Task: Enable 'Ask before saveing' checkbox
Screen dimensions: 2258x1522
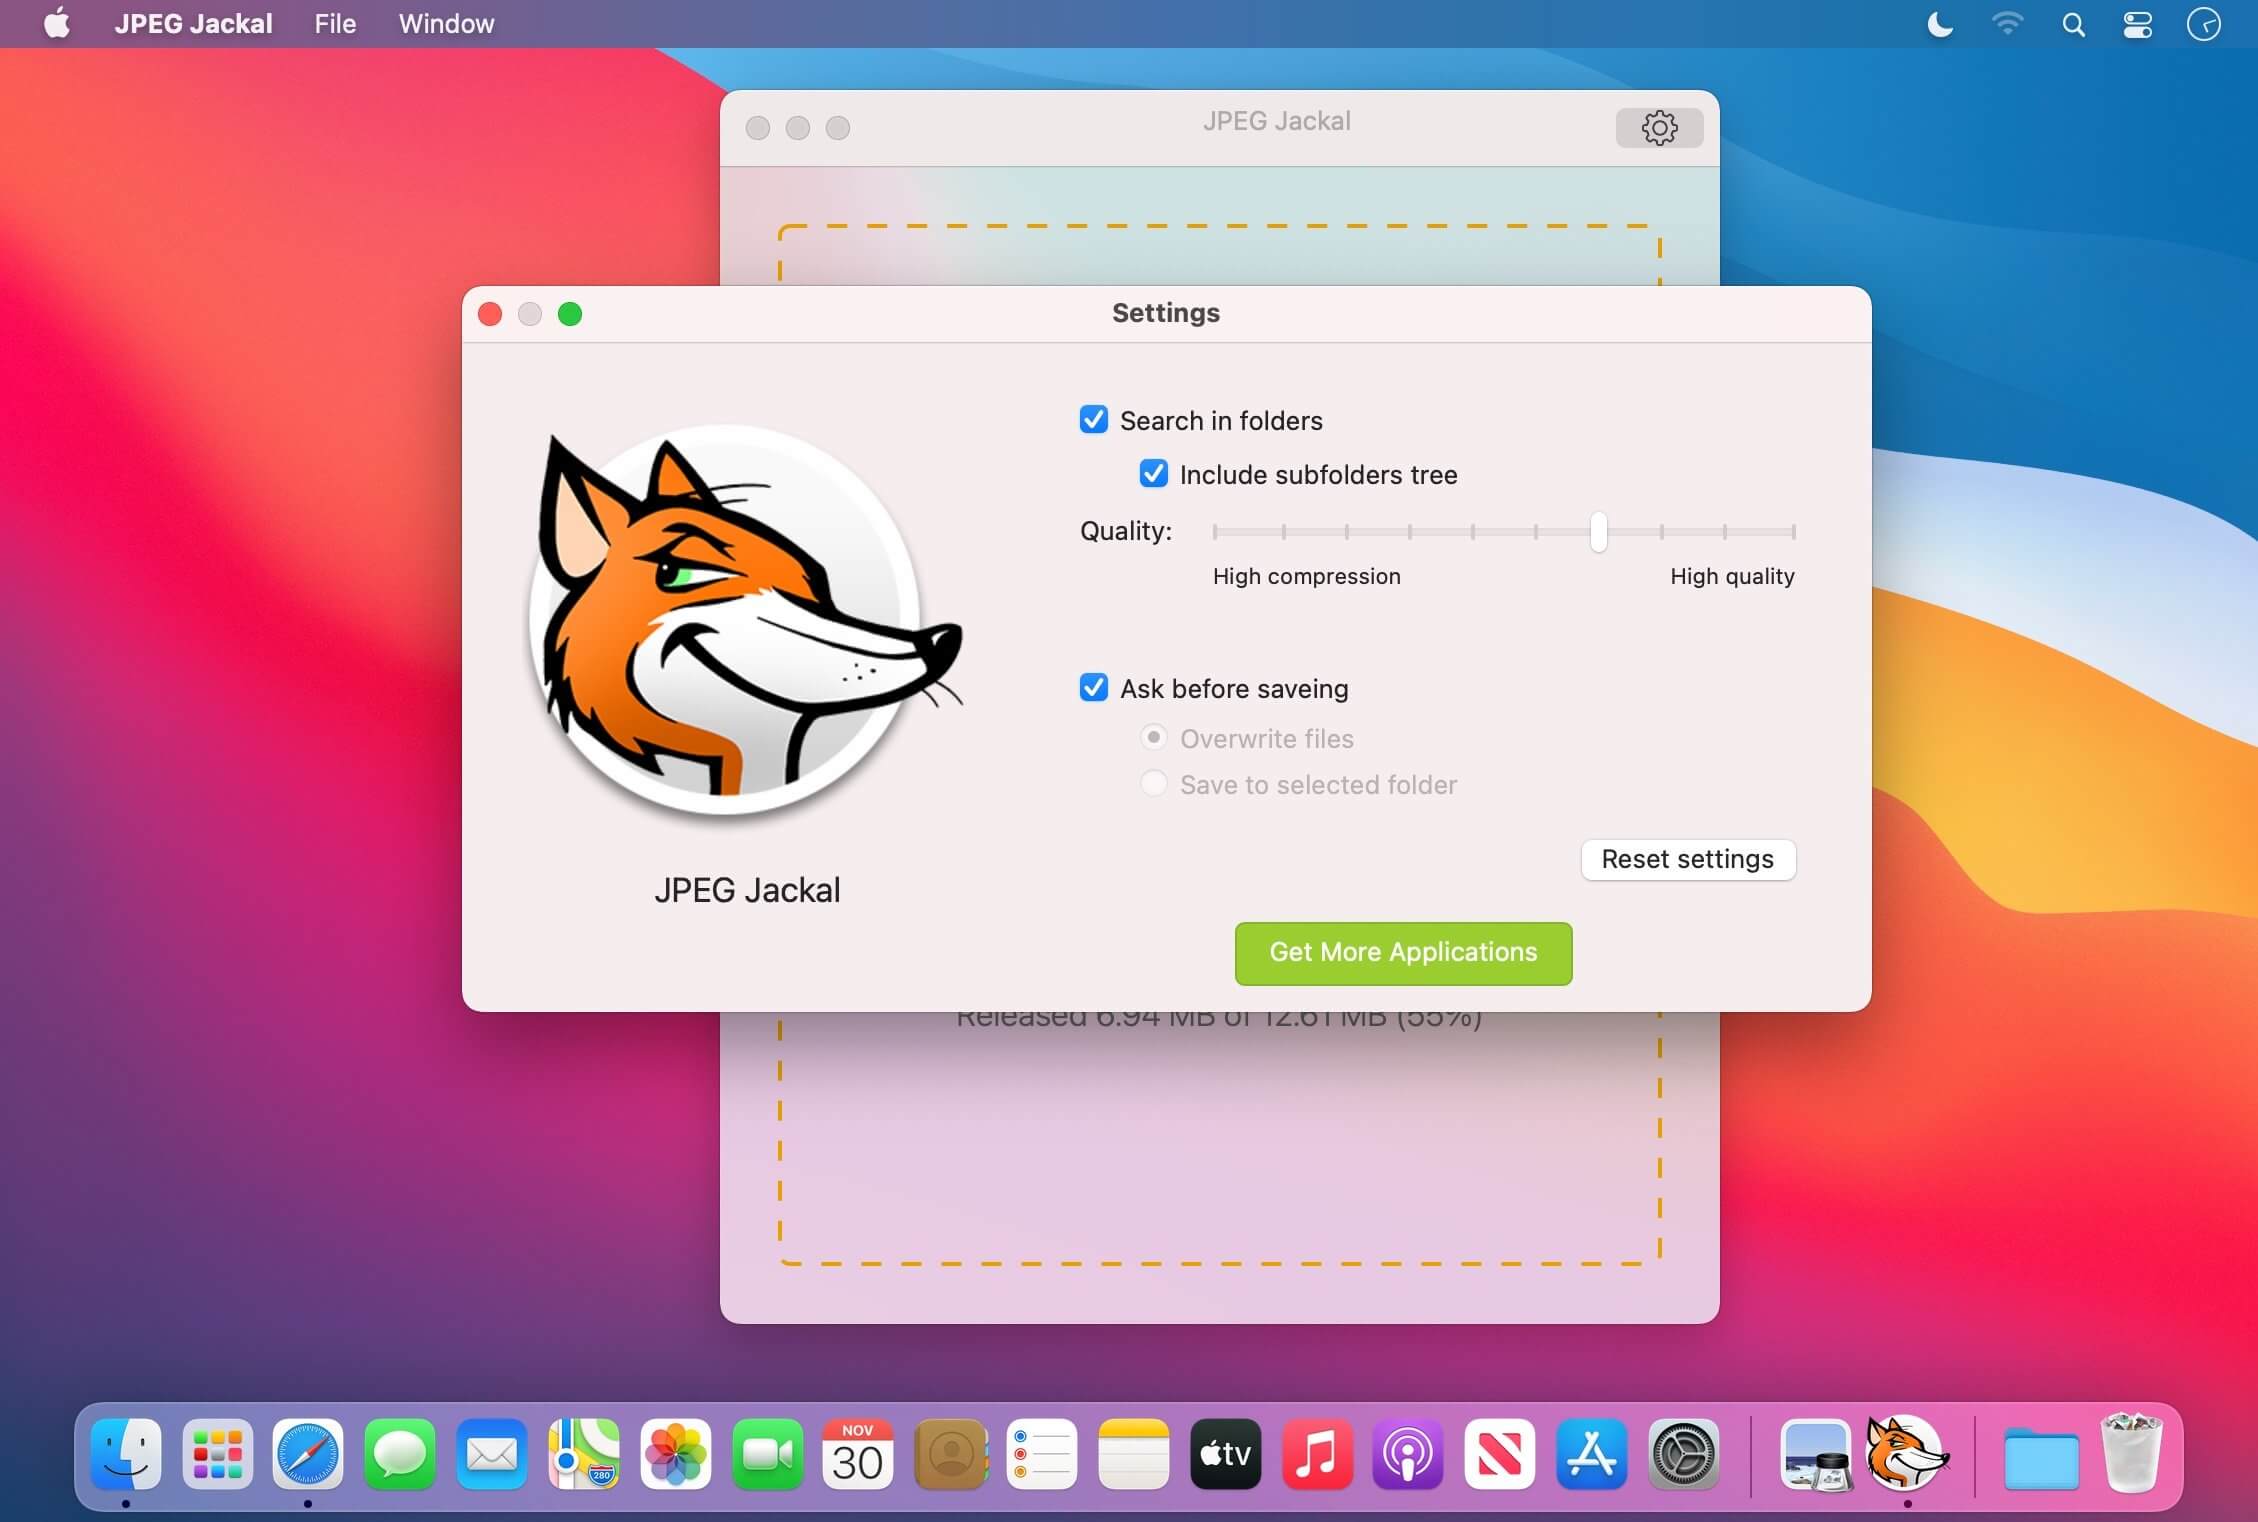Action: (x=1093, y=686)
